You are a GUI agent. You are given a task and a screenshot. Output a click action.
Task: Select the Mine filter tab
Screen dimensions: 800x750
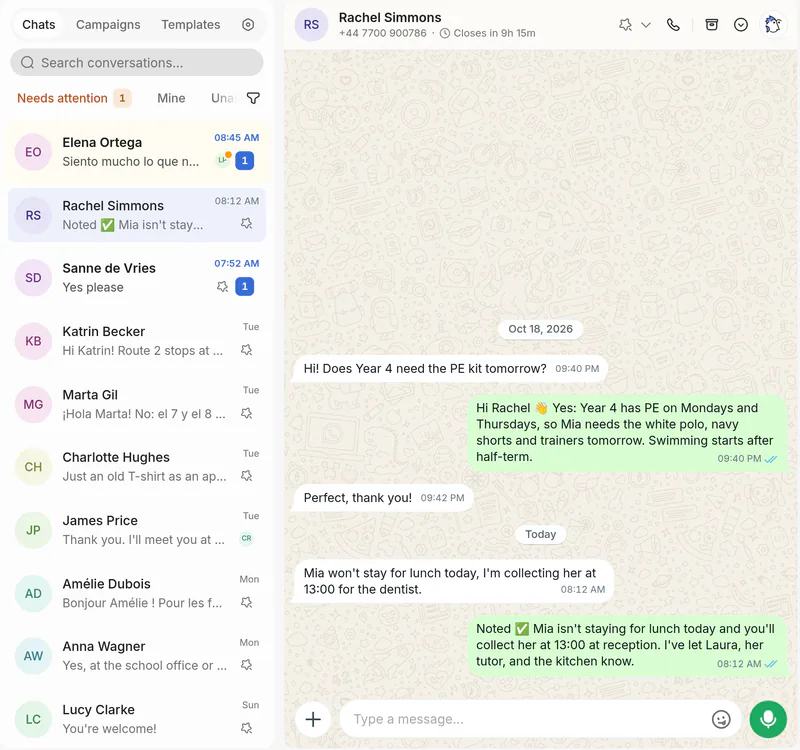pyautogui.click(x=171, y=98)
